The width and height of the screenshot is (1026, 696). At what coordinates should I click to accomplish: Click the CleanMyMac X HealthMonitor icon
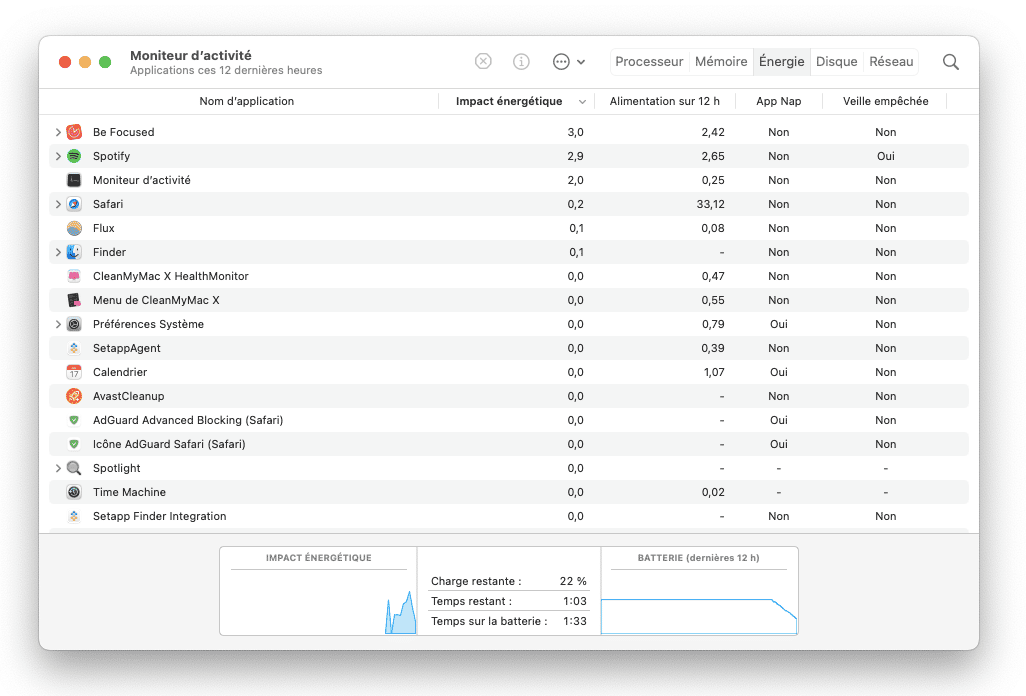pyautogui.click(x=74, y=276)
